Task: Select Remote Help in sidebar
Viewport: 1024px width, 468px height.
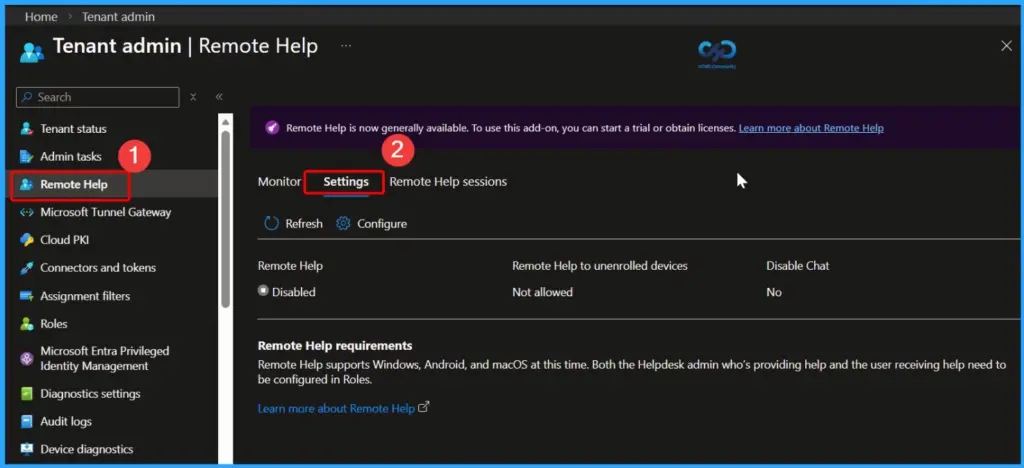Action: pos(74,185)
